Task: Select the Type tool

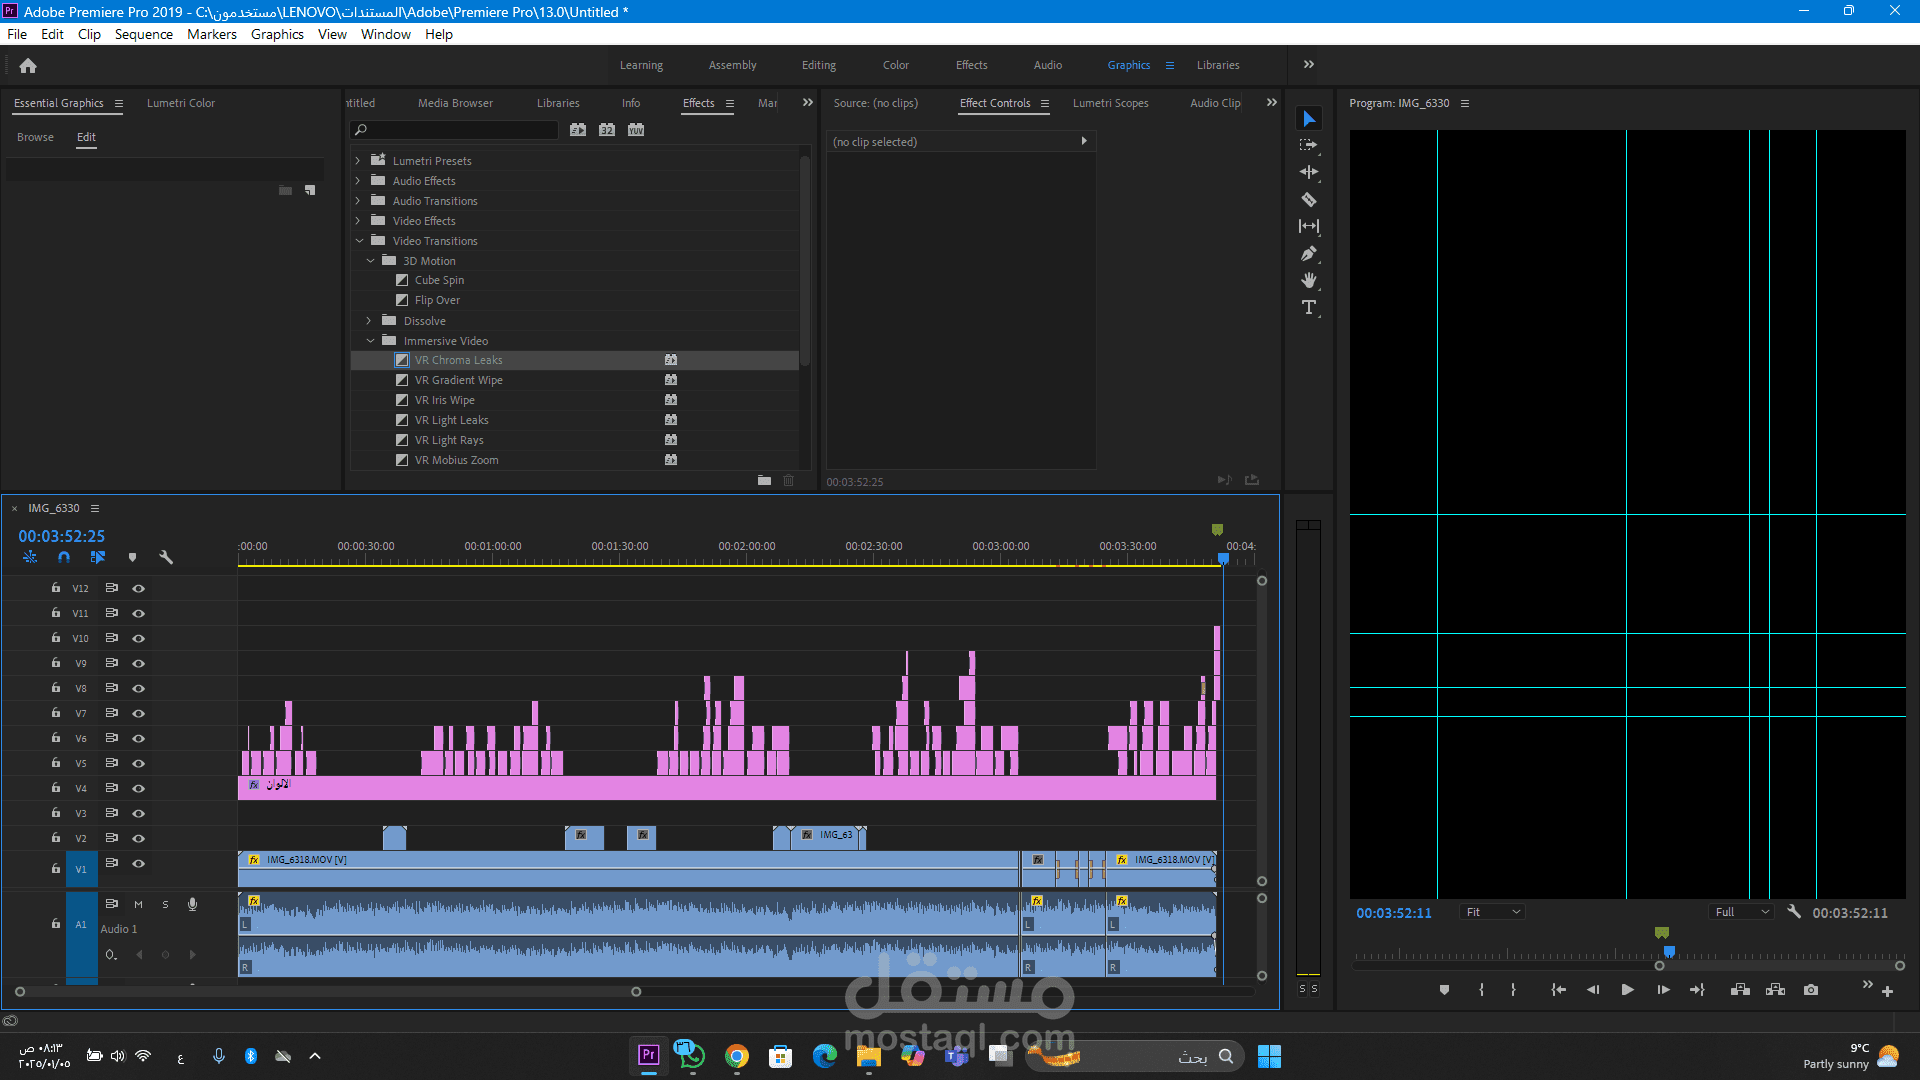Action: tap(1309, 307)
